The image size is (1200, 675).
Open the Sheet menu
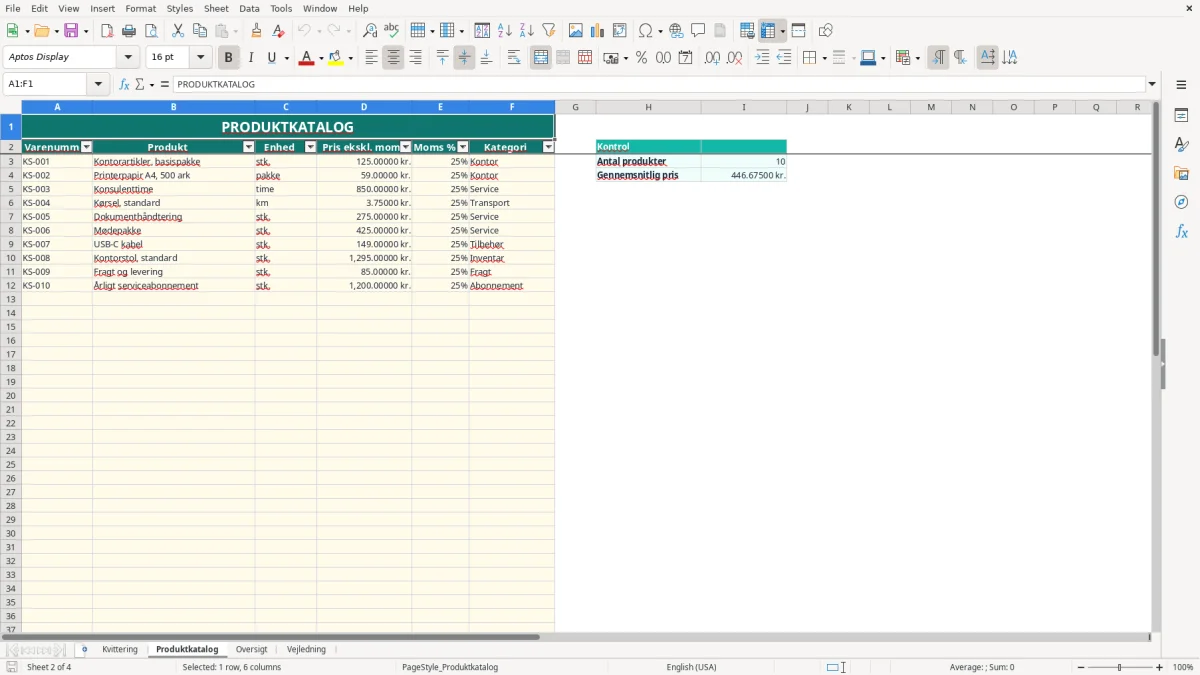point(216,8)
